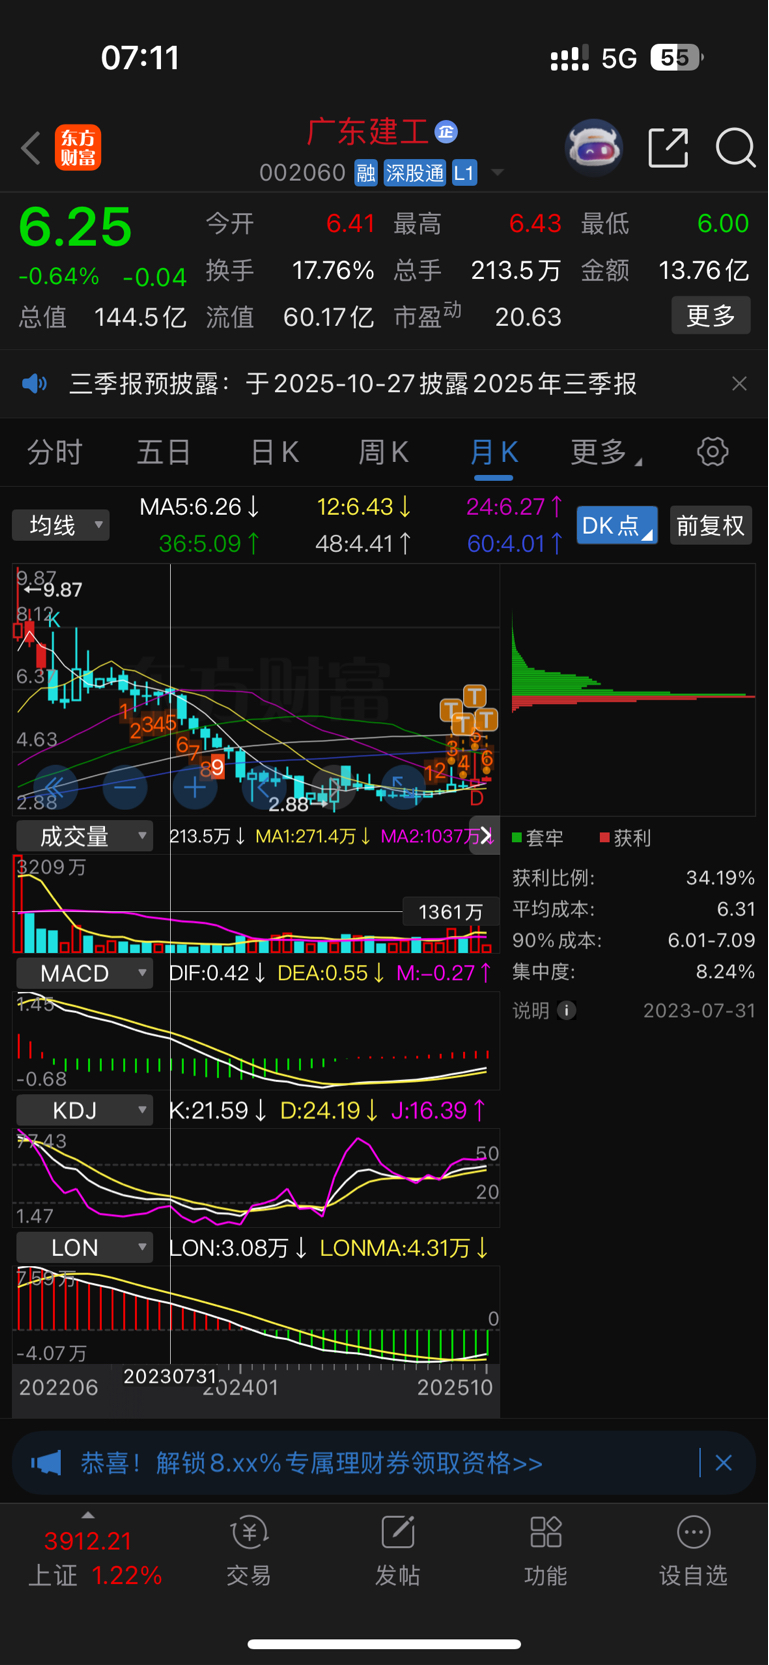Screen dimensions: 769x1665
Task: Select the 月K tab
Action: tap(493, 452)
